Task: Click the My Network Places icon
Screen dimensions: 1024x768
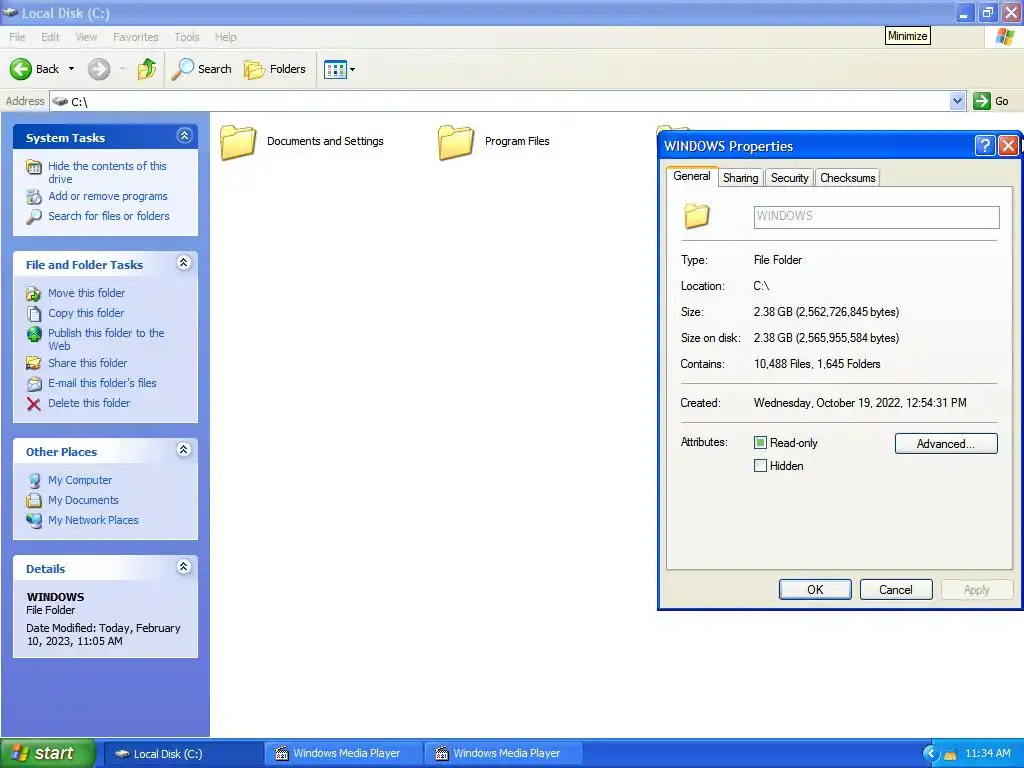Action: click(34, 520)
